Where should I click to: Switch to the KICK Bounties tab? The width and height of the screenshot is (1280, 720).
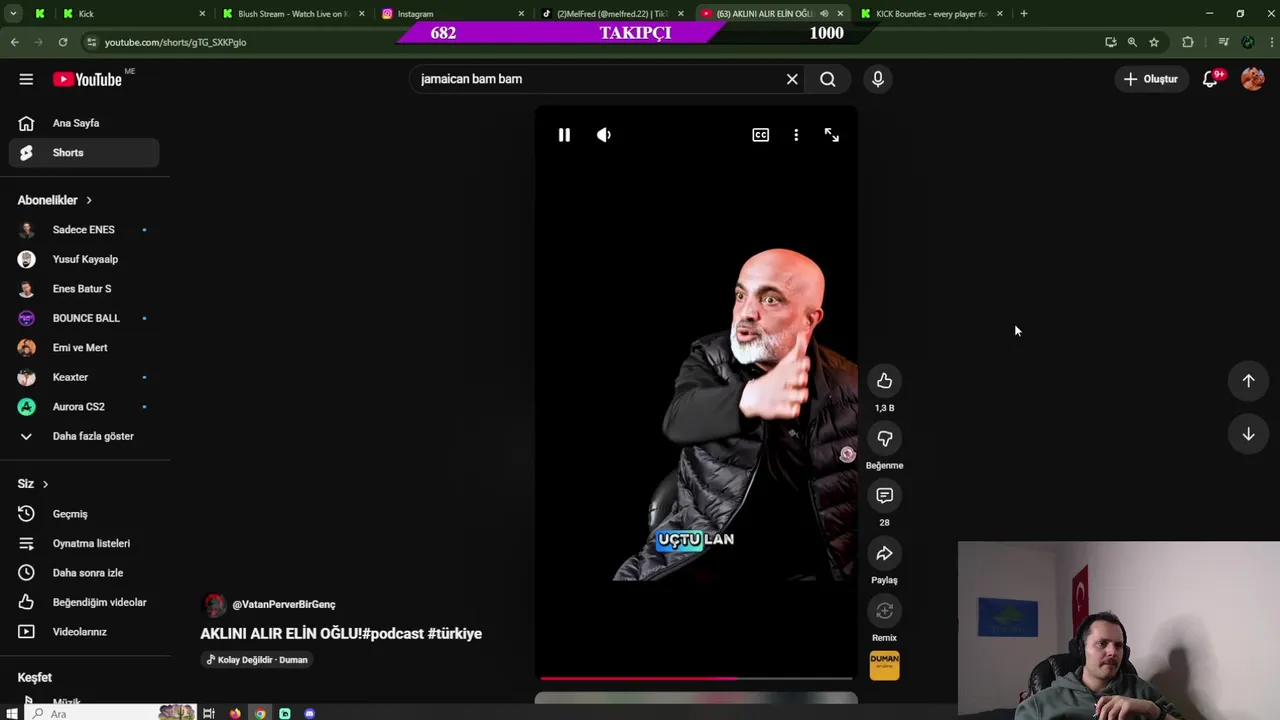(931, 14)
